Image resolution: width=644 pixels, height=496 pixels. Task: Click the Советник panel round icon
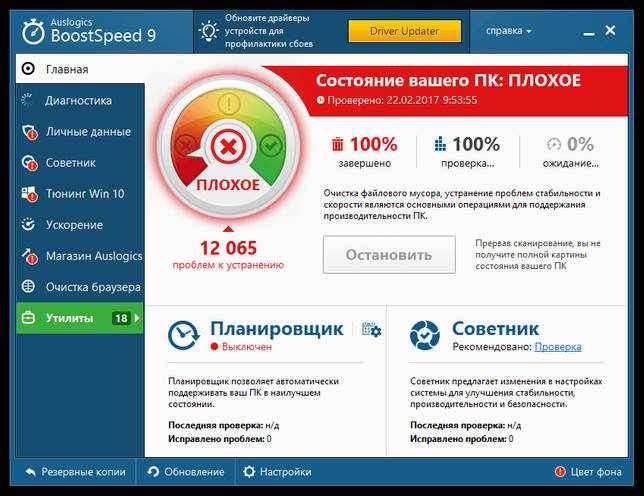click(425, 335)
